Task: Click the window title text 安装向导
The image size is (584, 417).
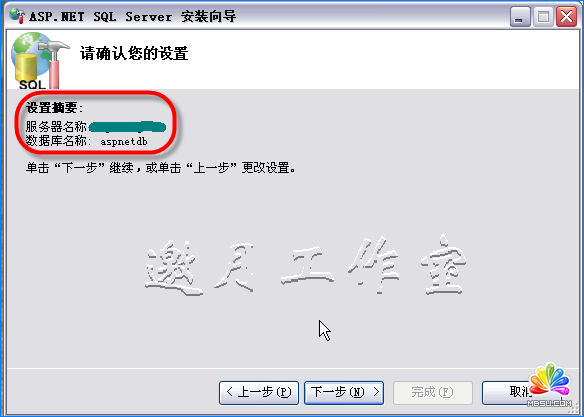Action: [x=209, y=17]
